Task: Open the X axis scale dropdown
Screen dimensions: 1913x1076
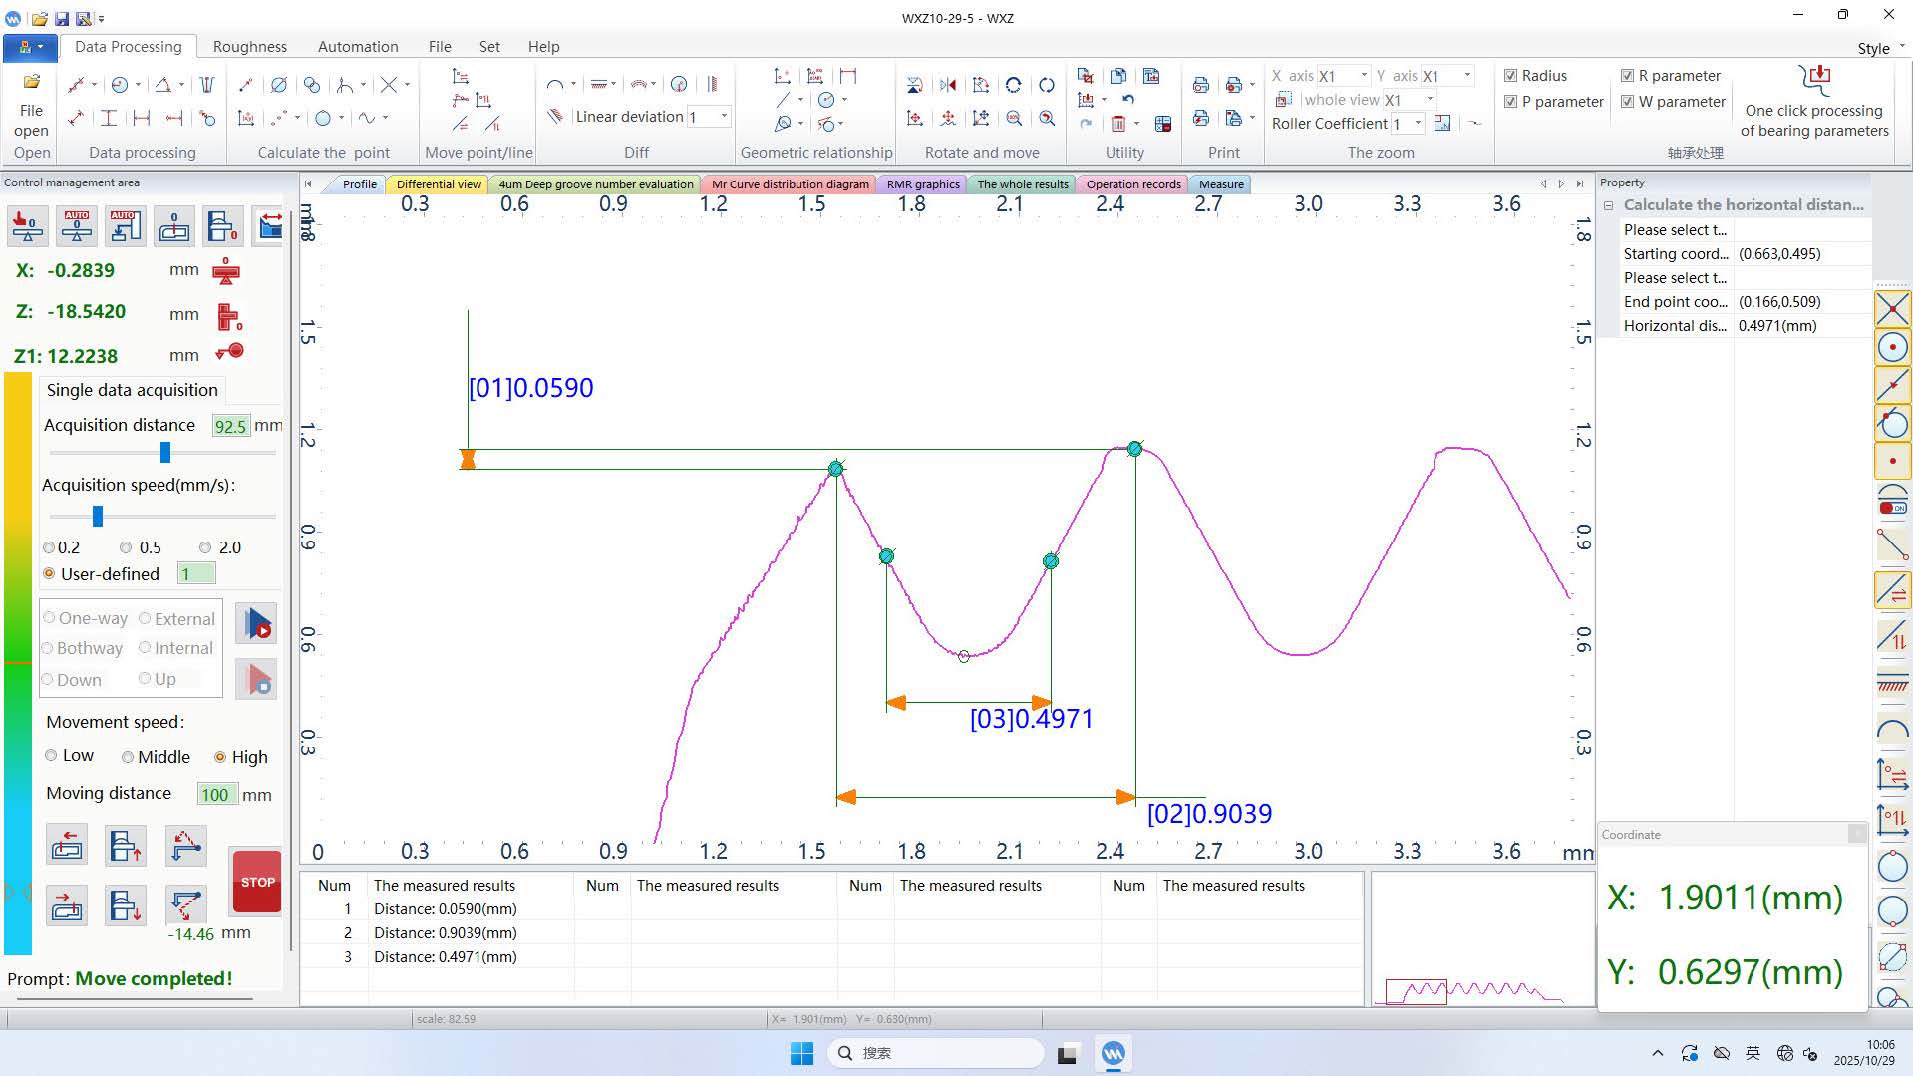Action: tap(1363, 76)
